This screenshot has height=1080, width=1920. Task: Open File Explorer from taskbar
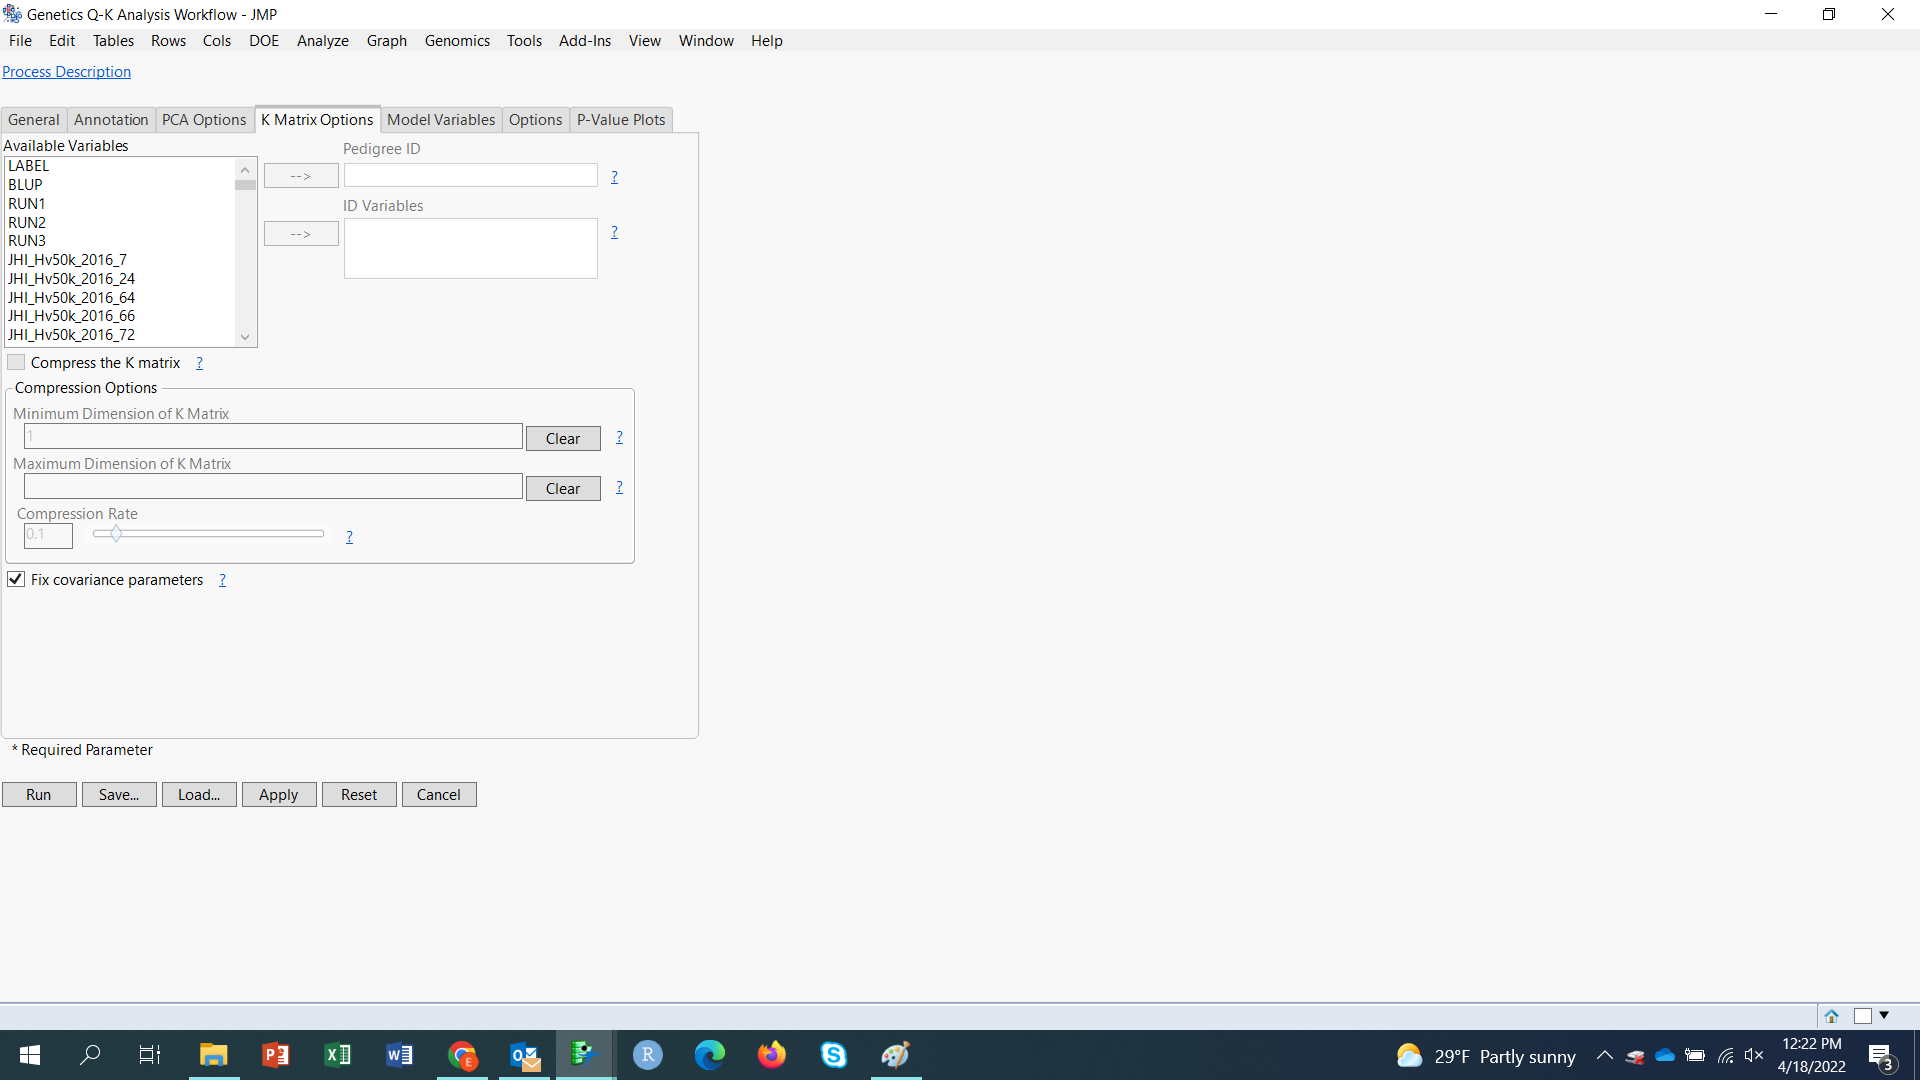click(213, 1055)
